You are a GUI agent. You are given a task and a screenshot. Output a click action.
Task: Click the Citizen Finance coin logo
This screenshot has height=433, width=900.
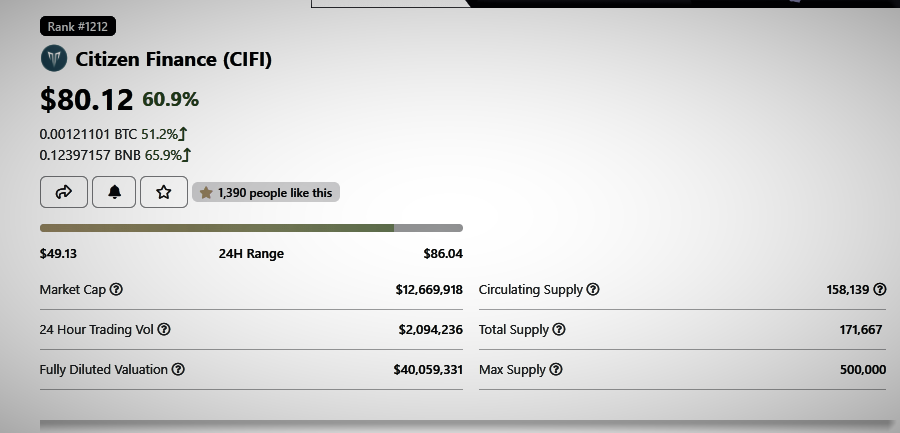[54, 59]
